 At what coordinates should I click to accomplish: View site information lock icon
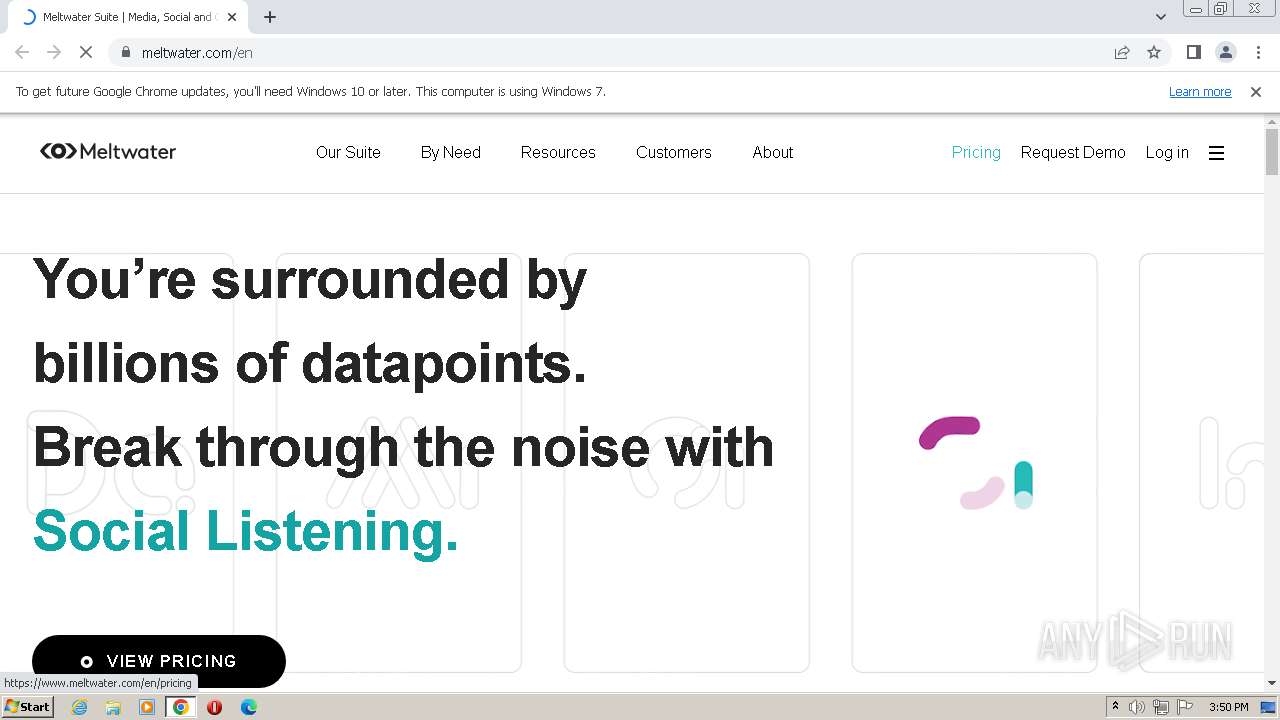pyautogui.click(x=125, y=52)
